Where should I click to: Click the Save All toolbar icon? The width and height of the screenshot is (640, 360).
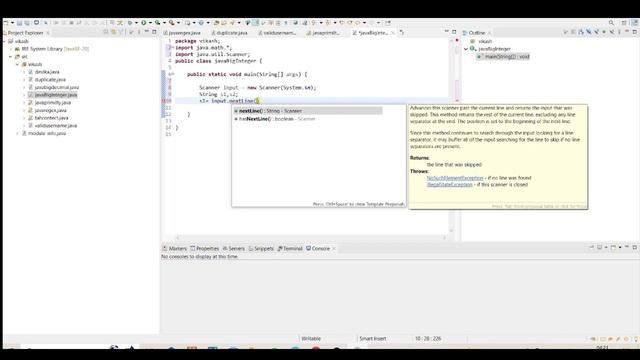pos(27,23)
